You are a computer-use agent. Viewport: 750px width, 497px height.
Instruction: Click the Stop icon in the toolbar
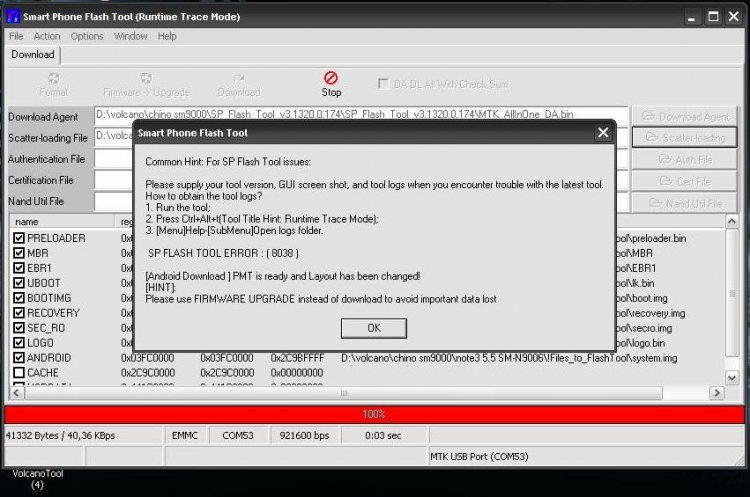coord(331,84)
